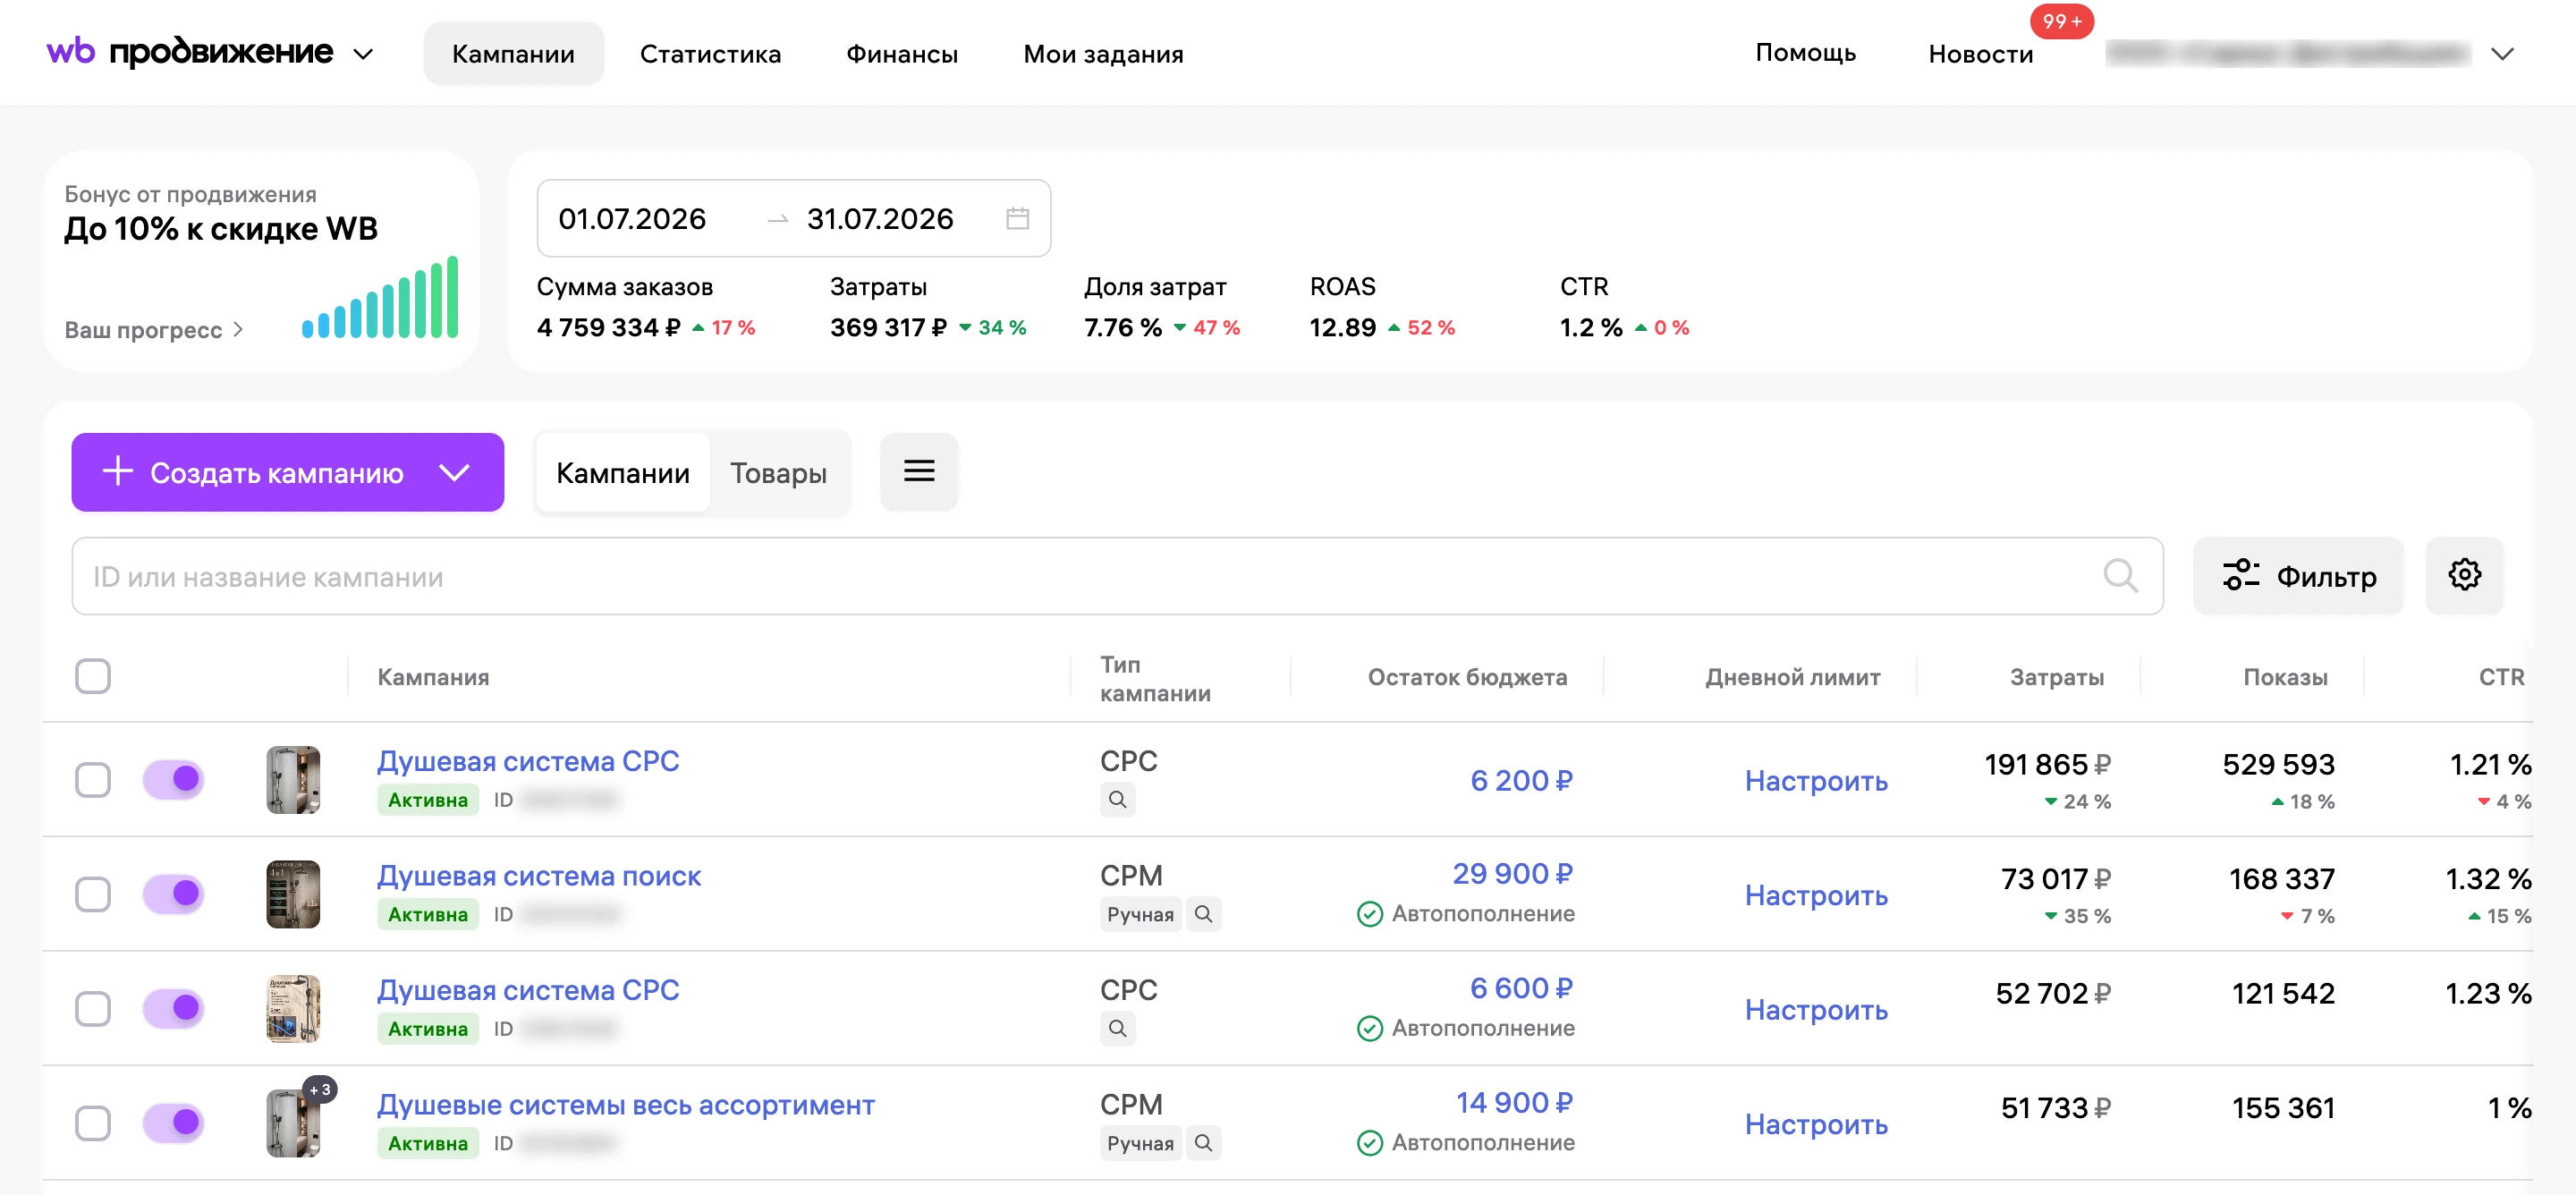The width and height of the screenshot is (2576, 1195).
Task: Open Помощь link
Action: 1805,52
